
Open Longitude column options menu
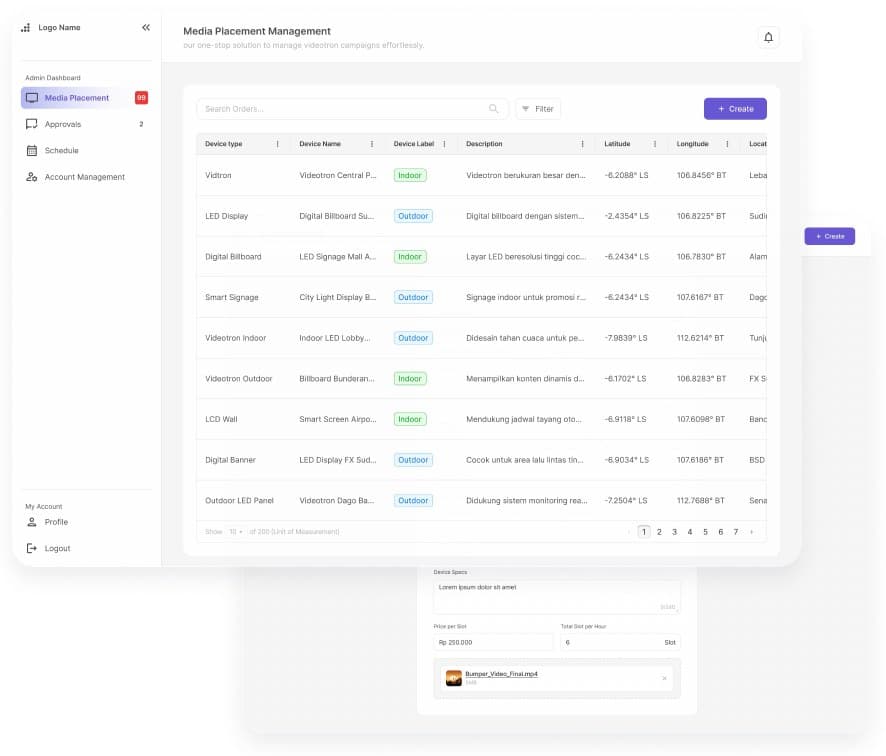coord(727,144)
